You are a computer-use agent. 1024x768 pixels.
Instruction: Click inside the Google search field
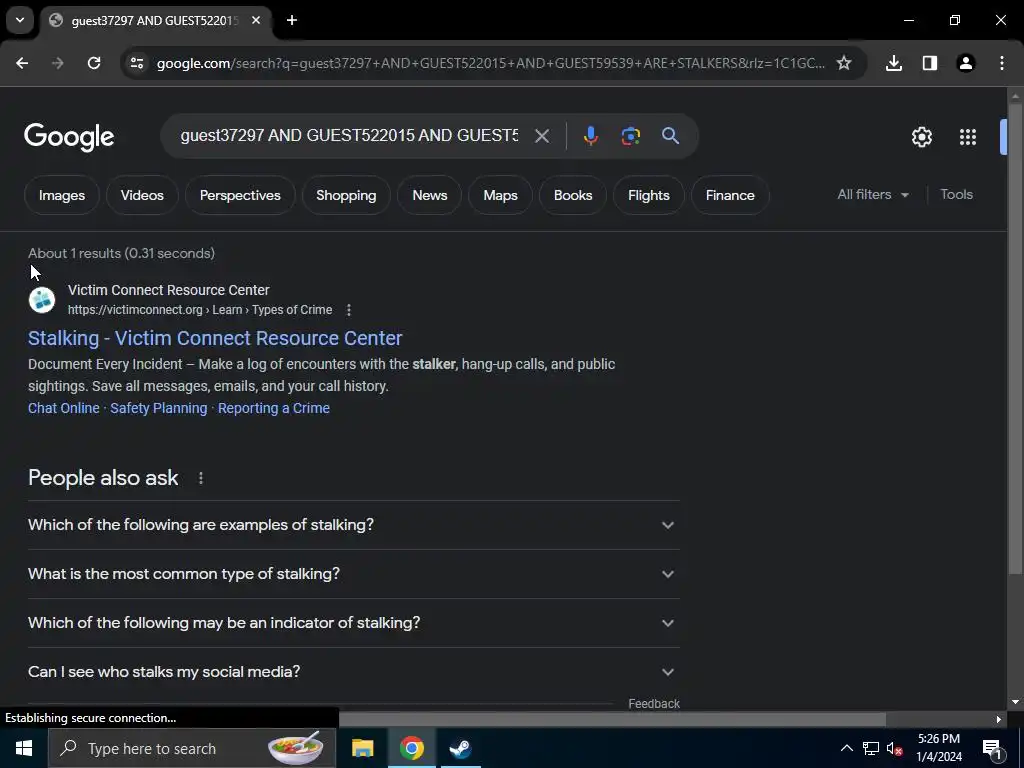click(349, 136)
